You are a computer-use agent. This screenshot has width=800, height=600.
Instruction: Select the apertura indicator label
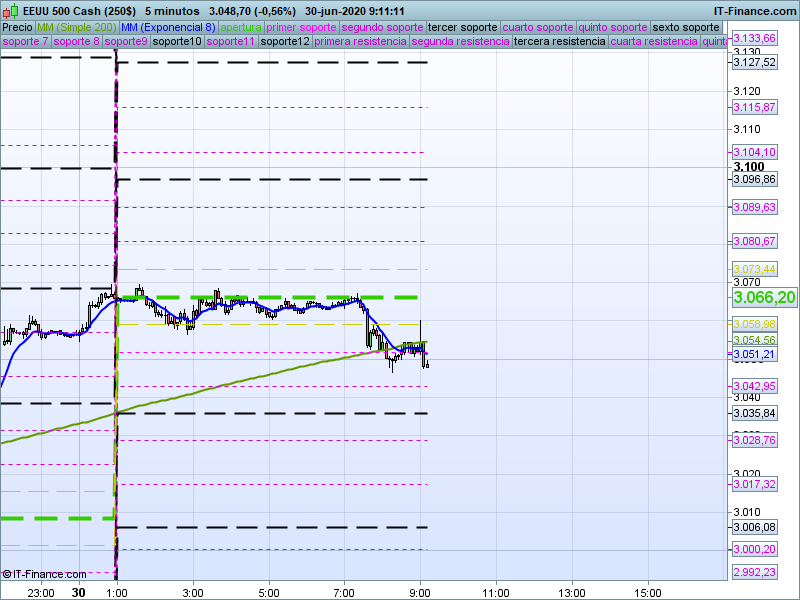pos(241,28)
